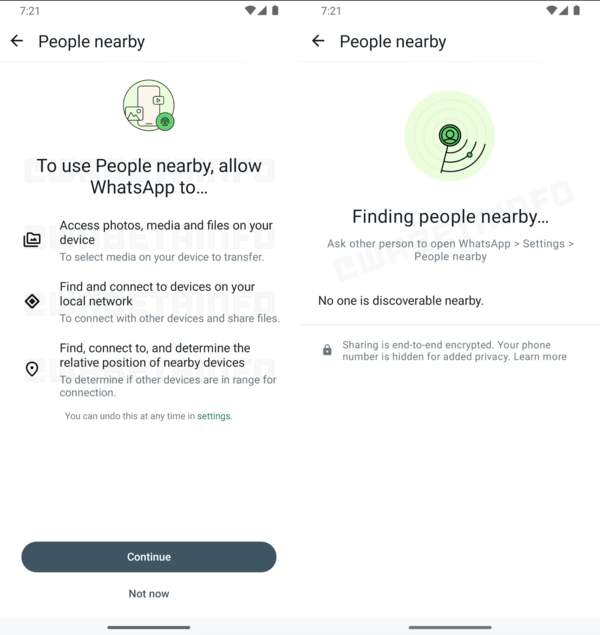Image resolution: width=600 pixels, height=635 pixels.
Task: Tap 'No one is discoverable nearby' message
Action: 400,300
